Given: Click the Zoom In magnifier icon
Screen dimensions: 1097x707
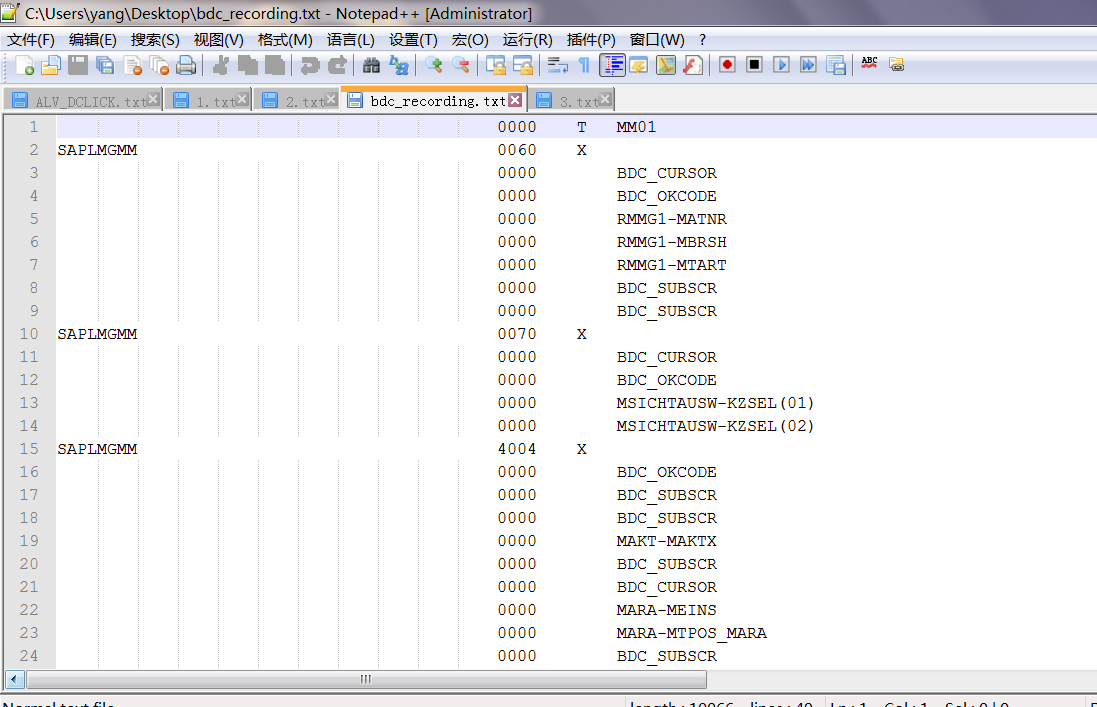Looking at the screenshot, I should point(434,65).
